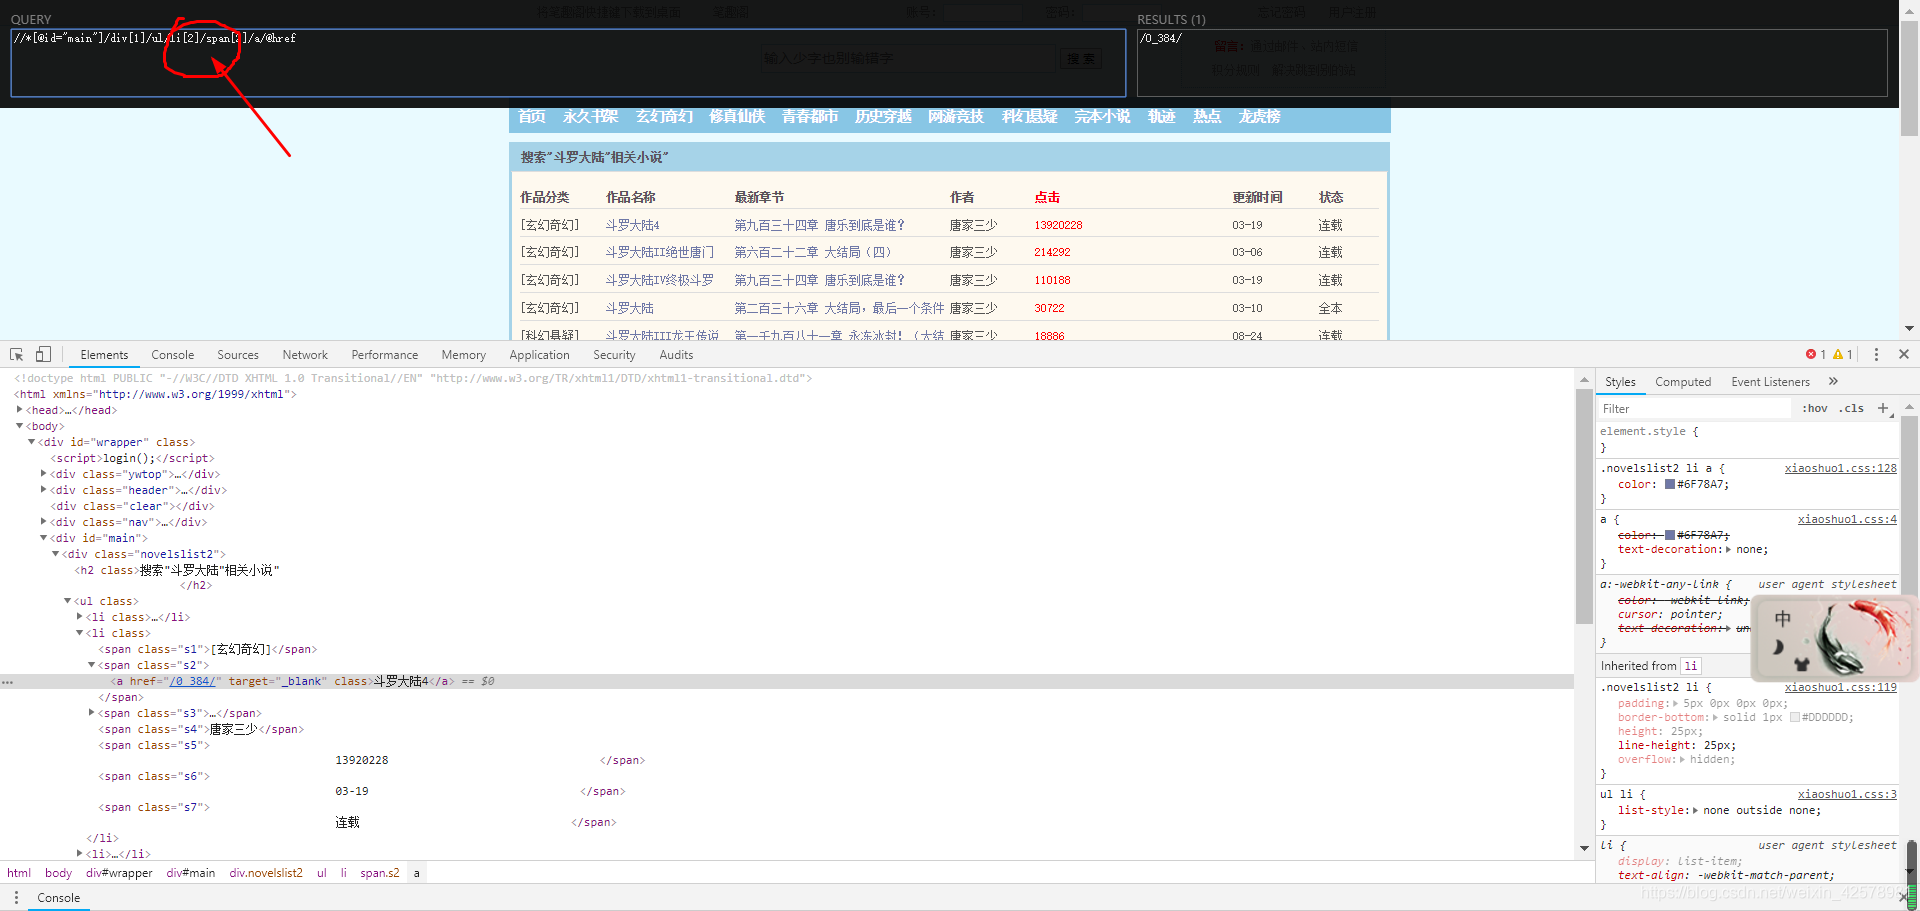Expand the div class nav node
This screenshot has height=911, width=1920.
coord(43,522)
